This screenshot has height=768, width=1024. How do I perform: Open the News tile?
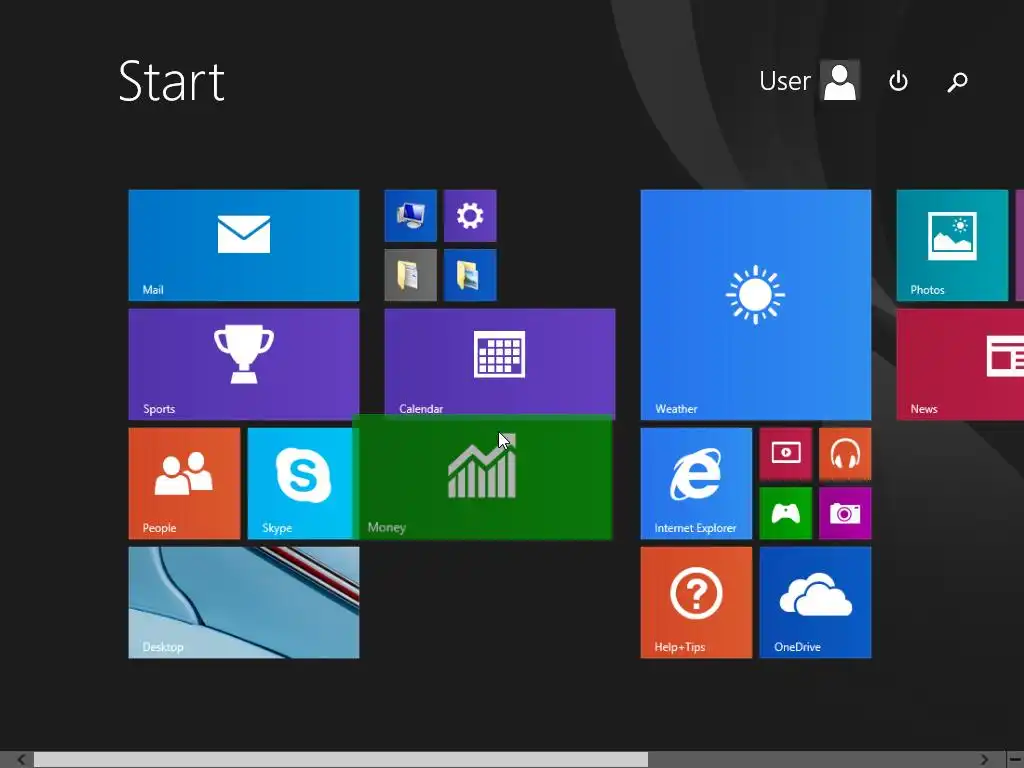(x=960, y=364)
